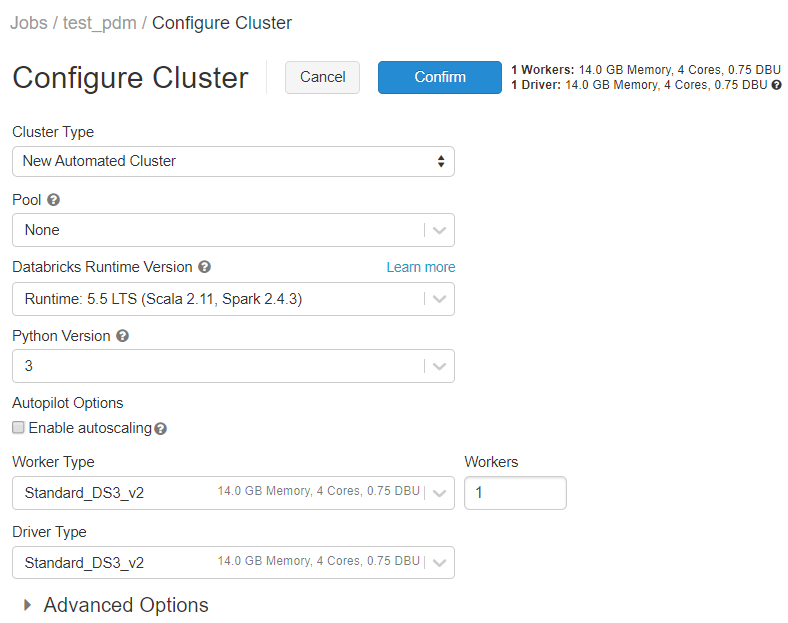The image size is (788, 623).
Task: Click the Pool help question-mark icon
Action: click(53, 200)
